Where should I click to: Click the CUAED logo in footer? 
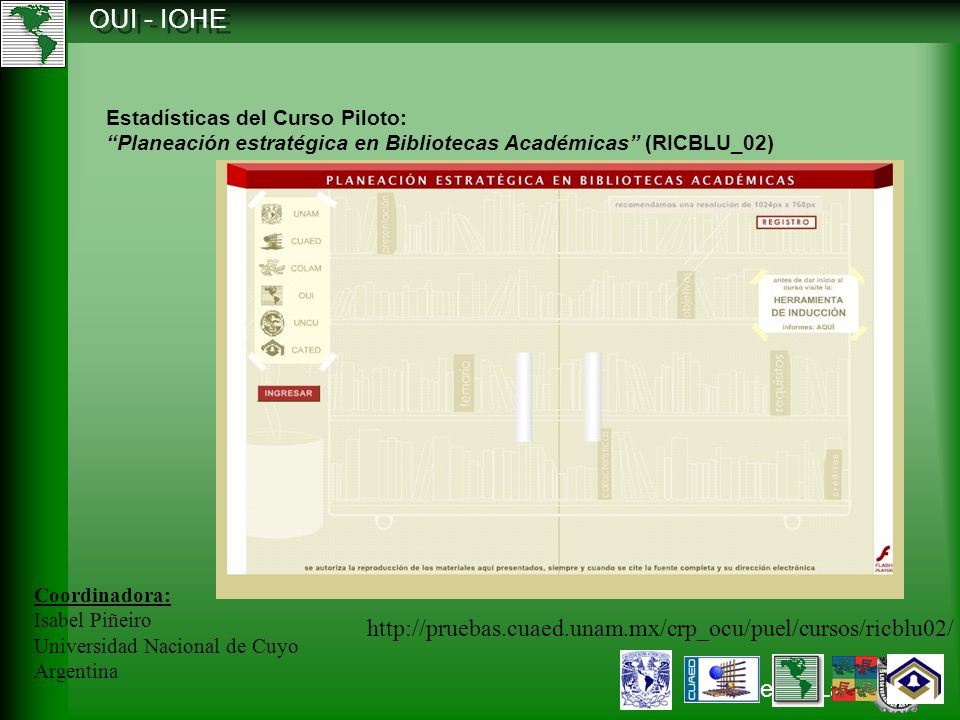[721, 679]
